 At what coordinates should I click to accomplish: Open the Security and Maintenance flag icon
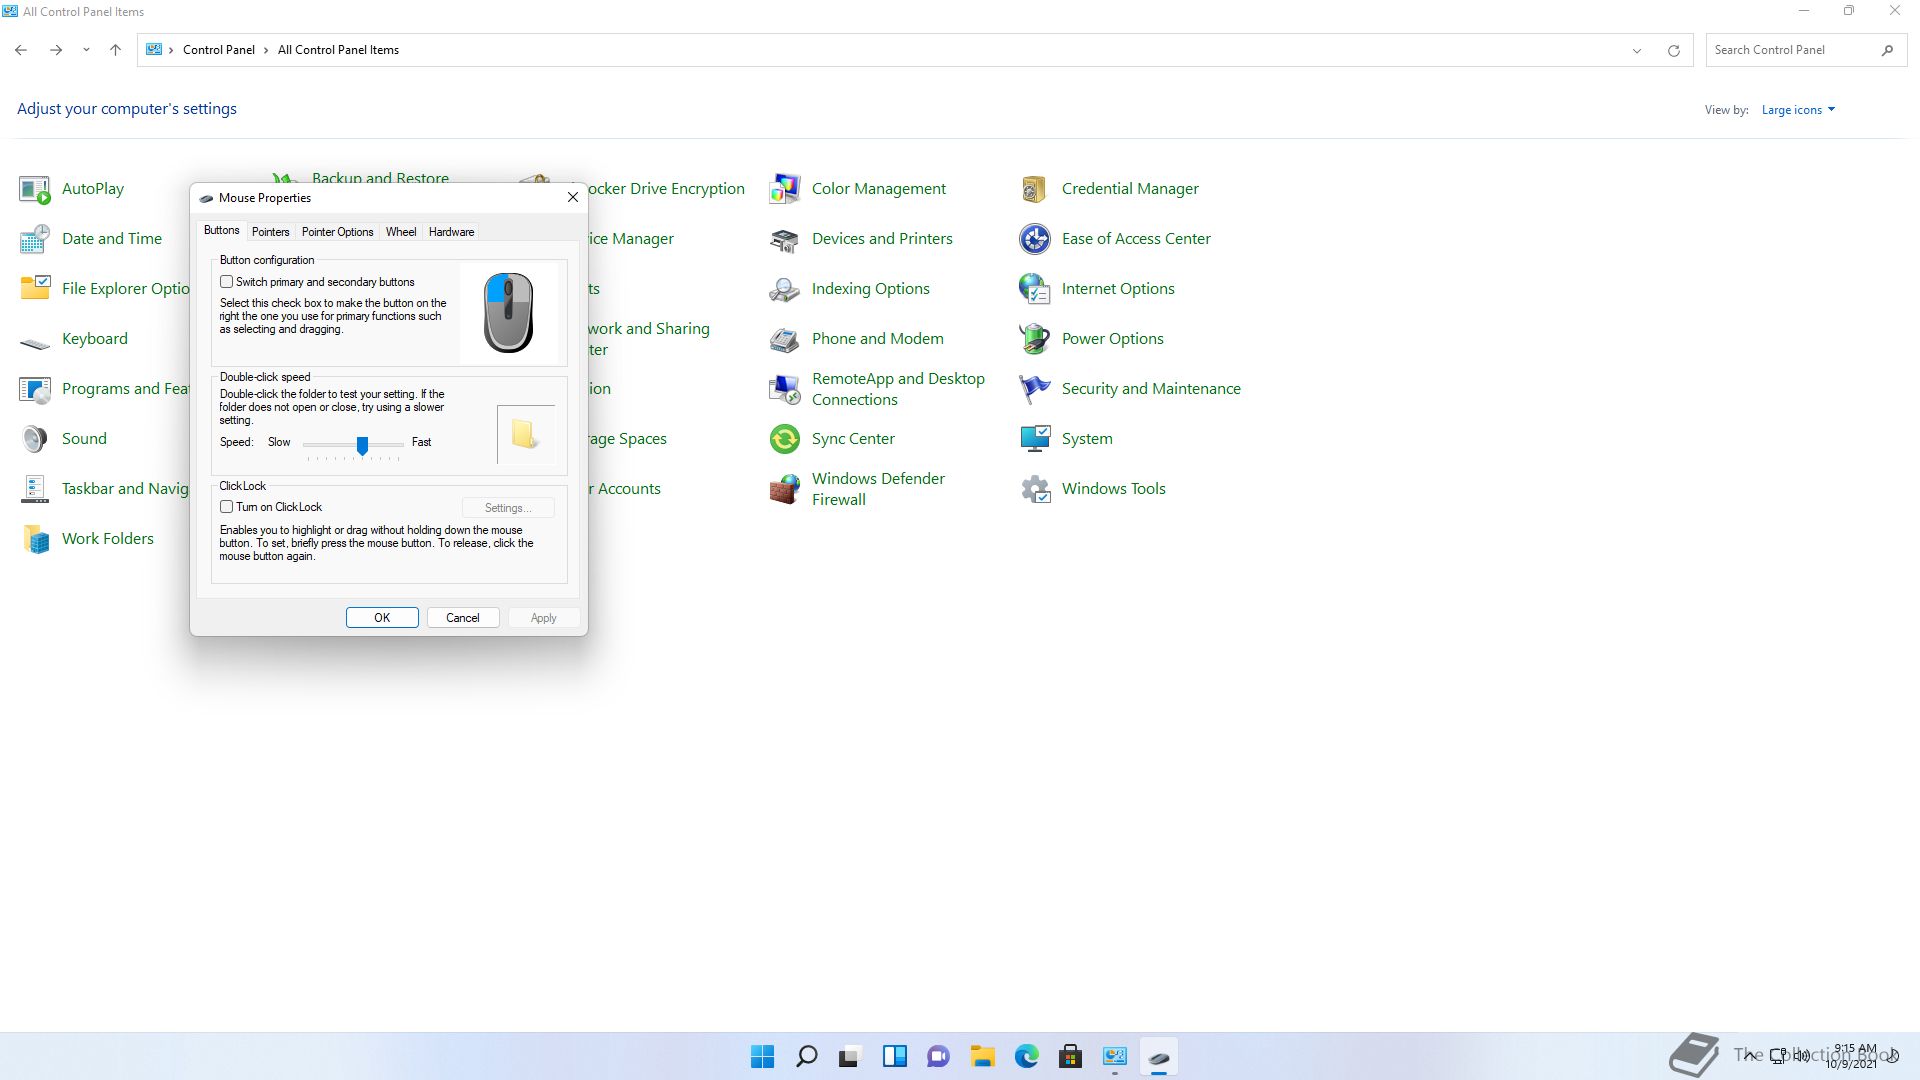1034,389
